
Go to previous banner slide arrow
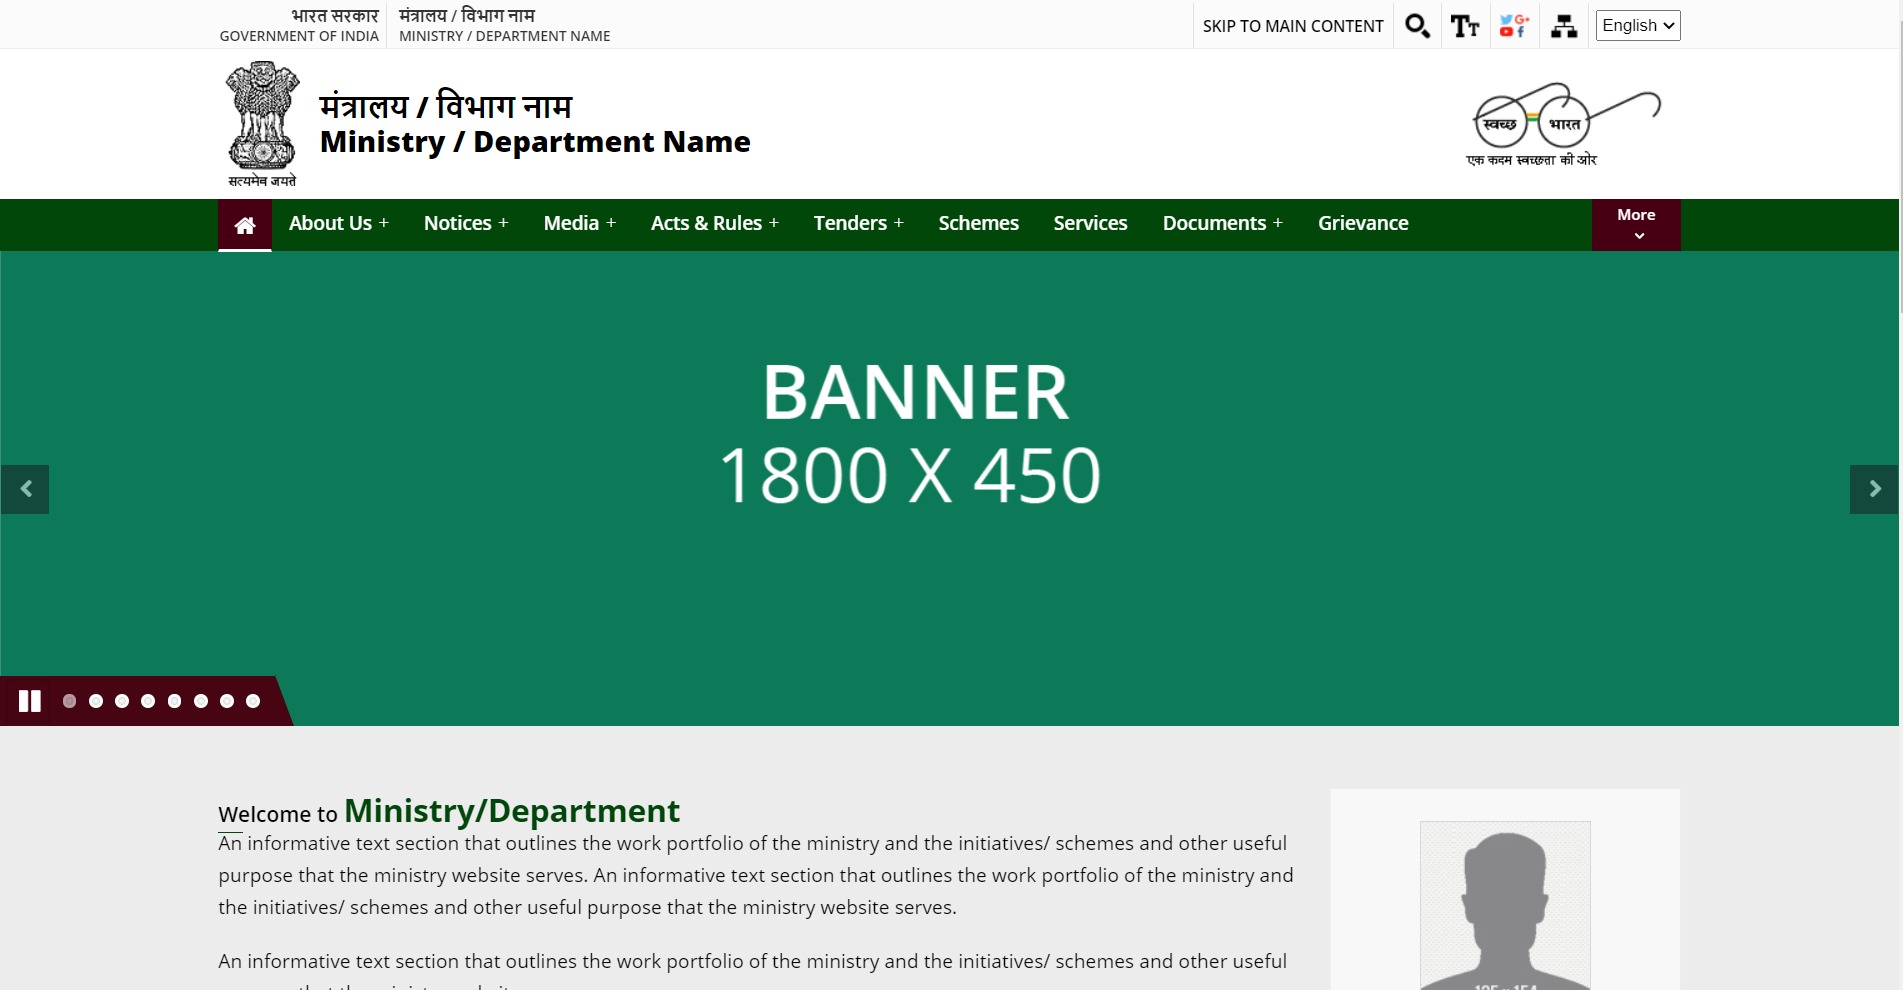pyautogui.click(x=26, y=489)
